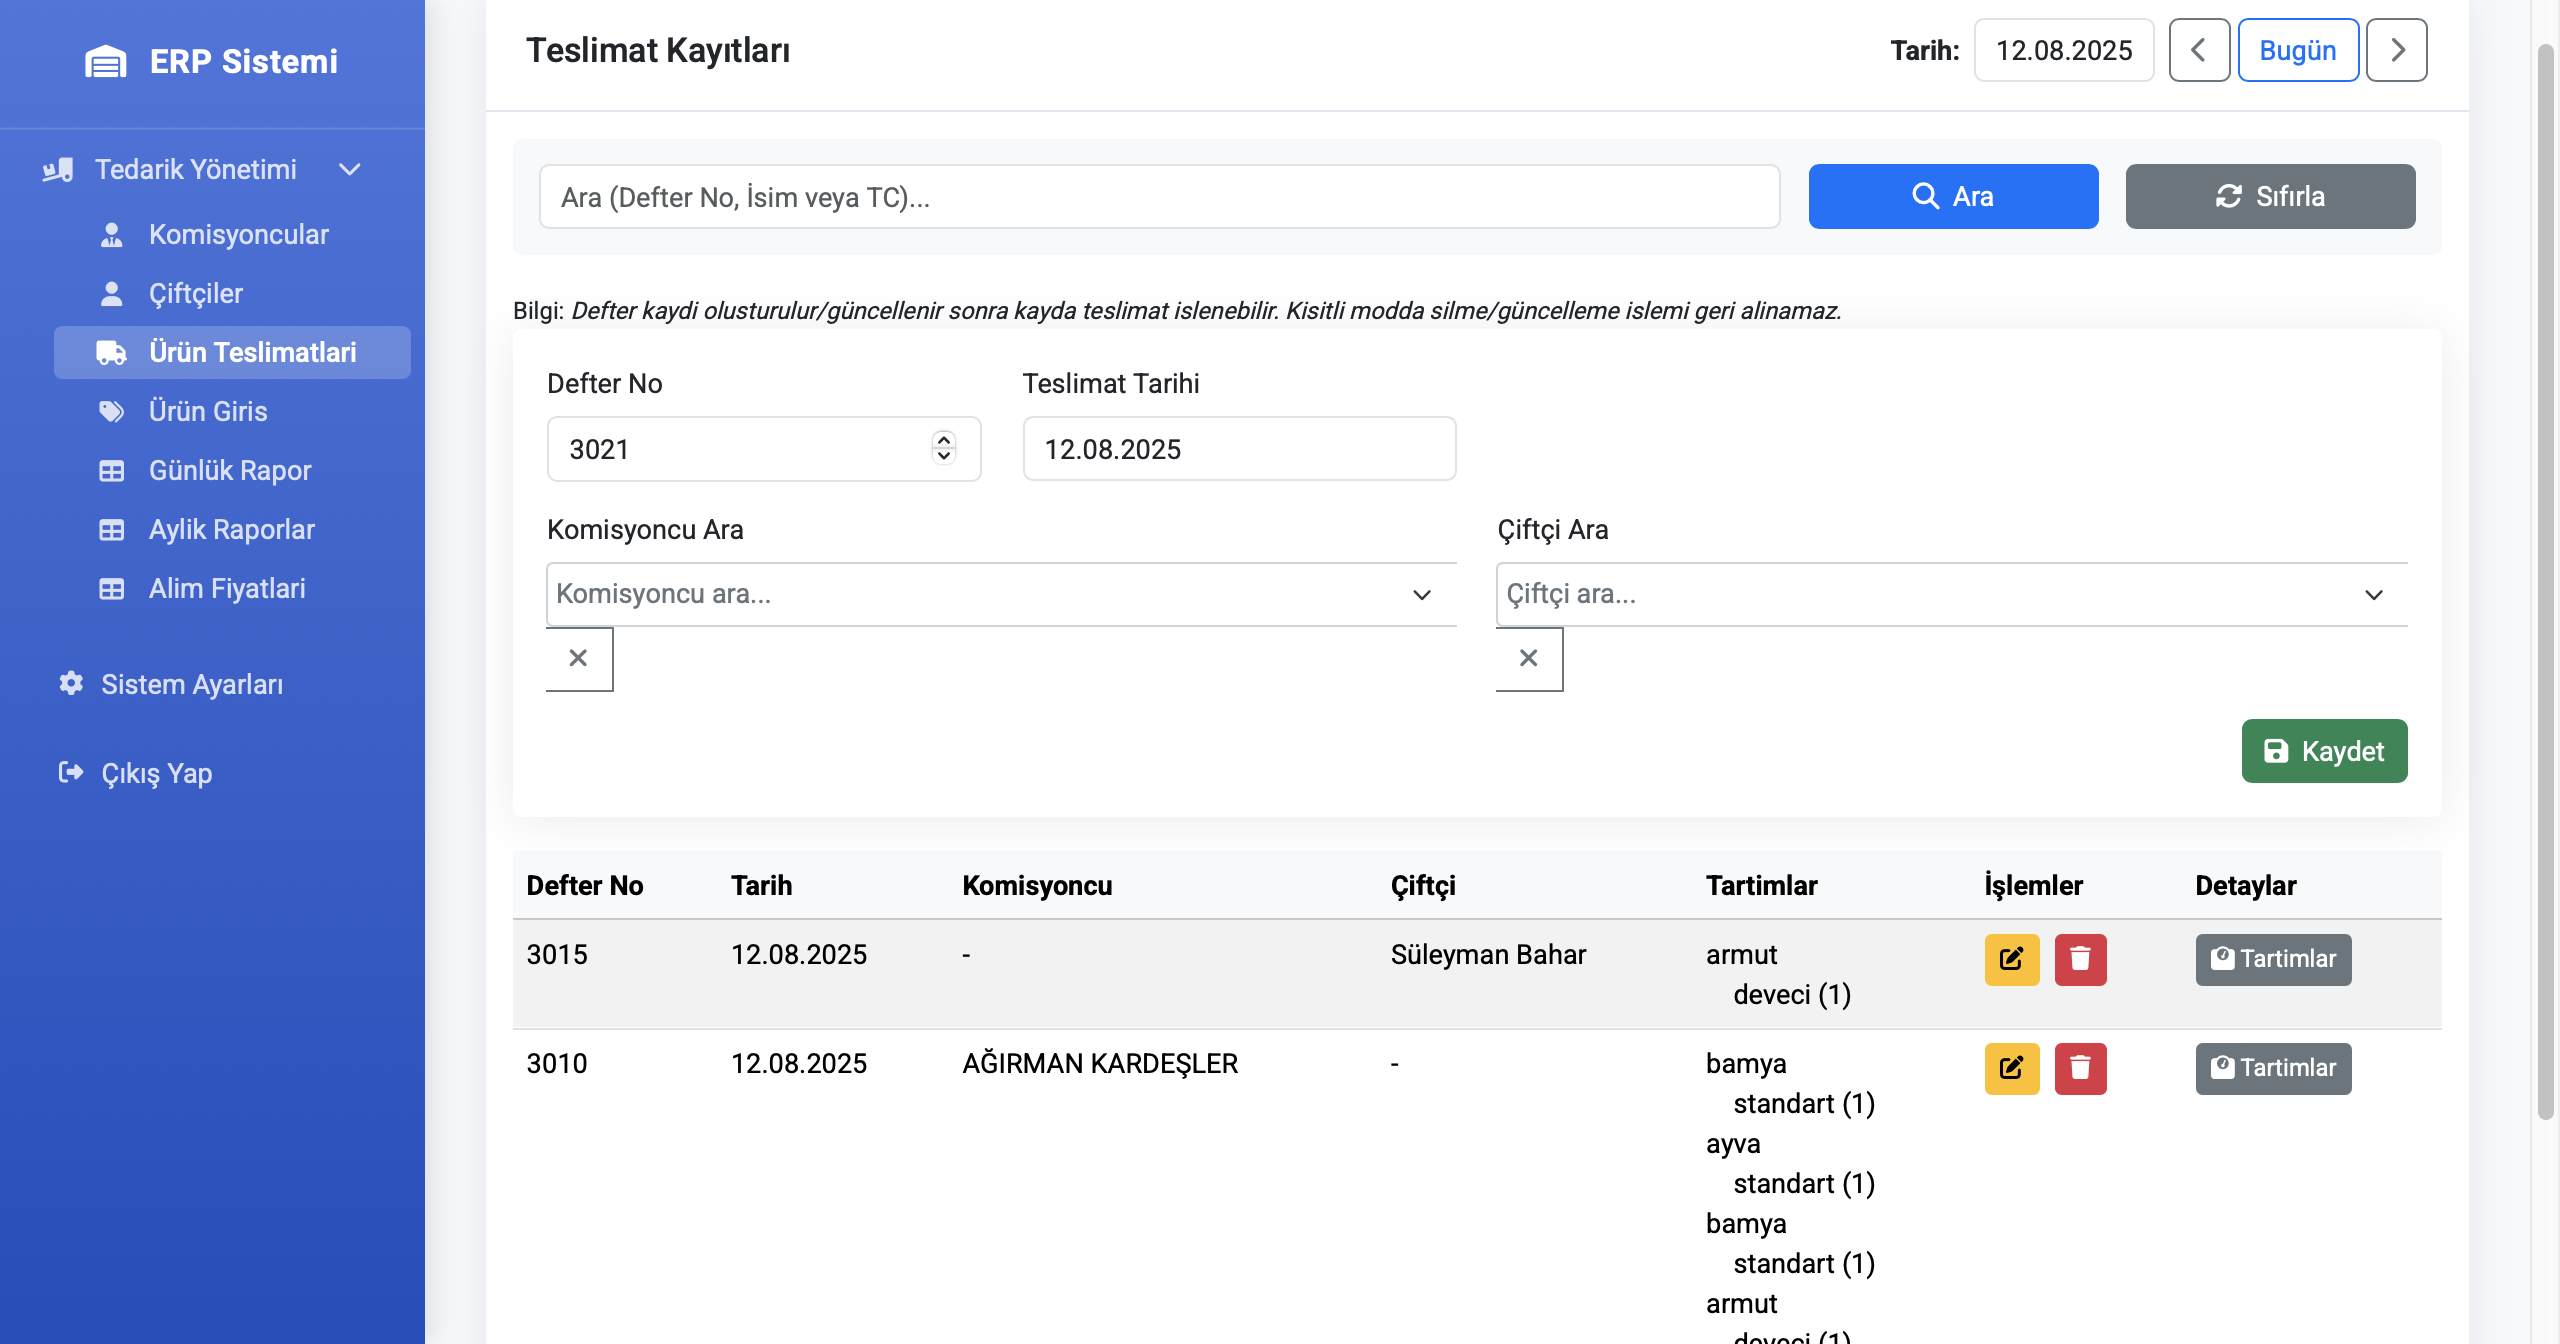This screenshot has width=2560, height=1344.
Task: Click the Defter No stepper arrows
Action: tap(944, 448)
